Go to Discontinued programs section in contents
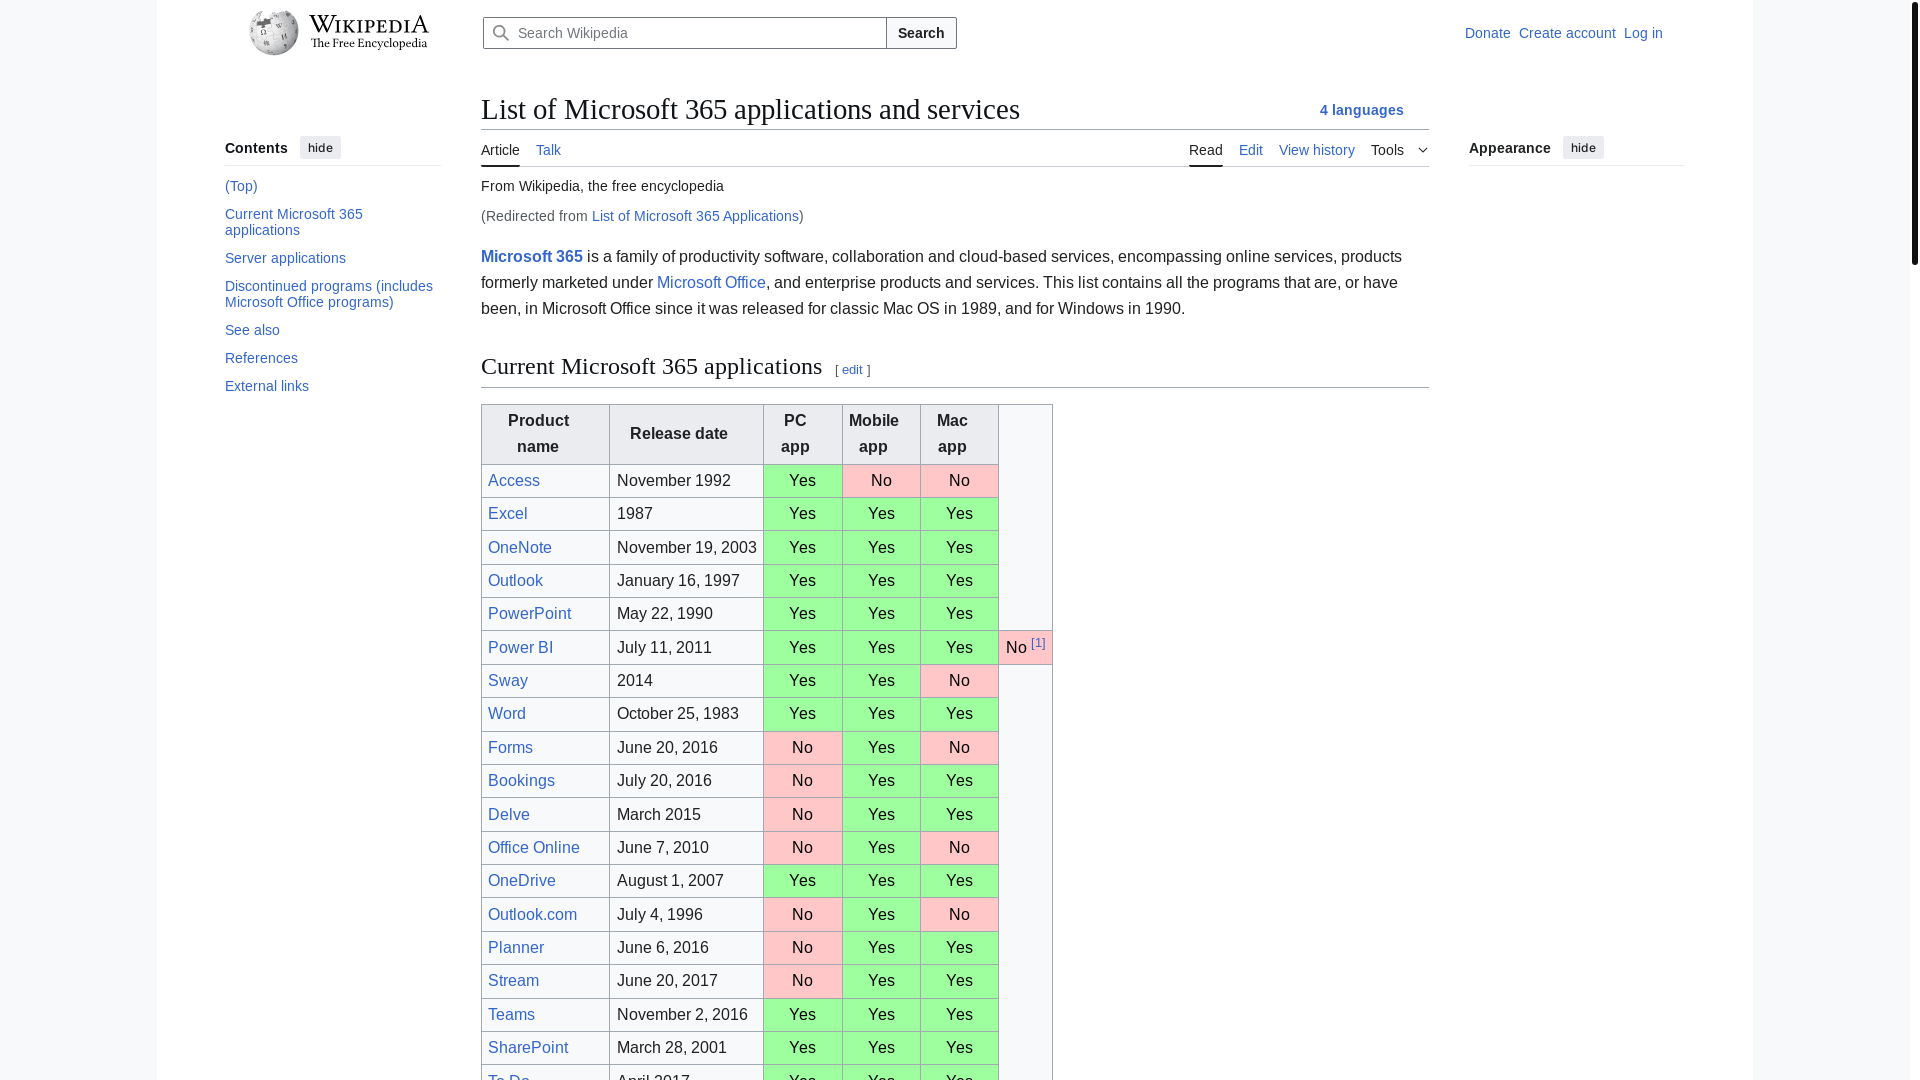 329,294
